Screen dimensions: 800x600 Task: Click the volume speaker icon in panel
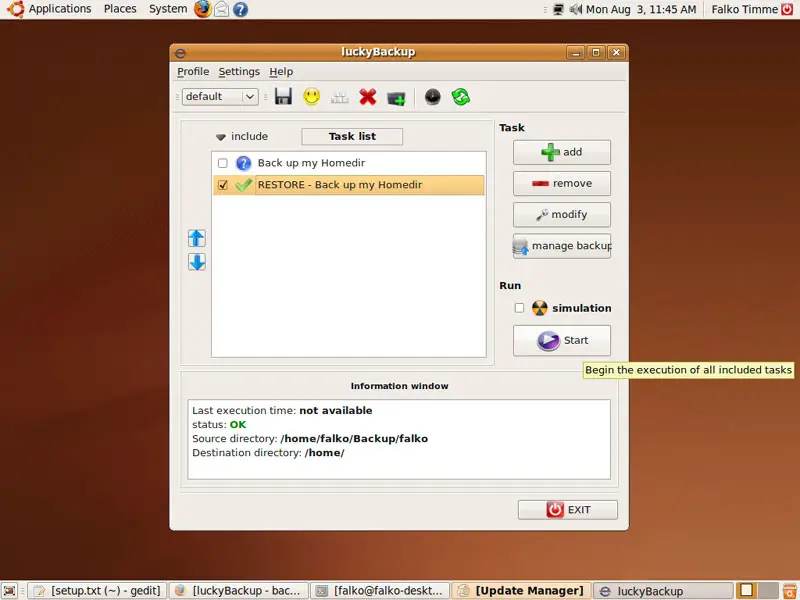[x=575, y=9]
